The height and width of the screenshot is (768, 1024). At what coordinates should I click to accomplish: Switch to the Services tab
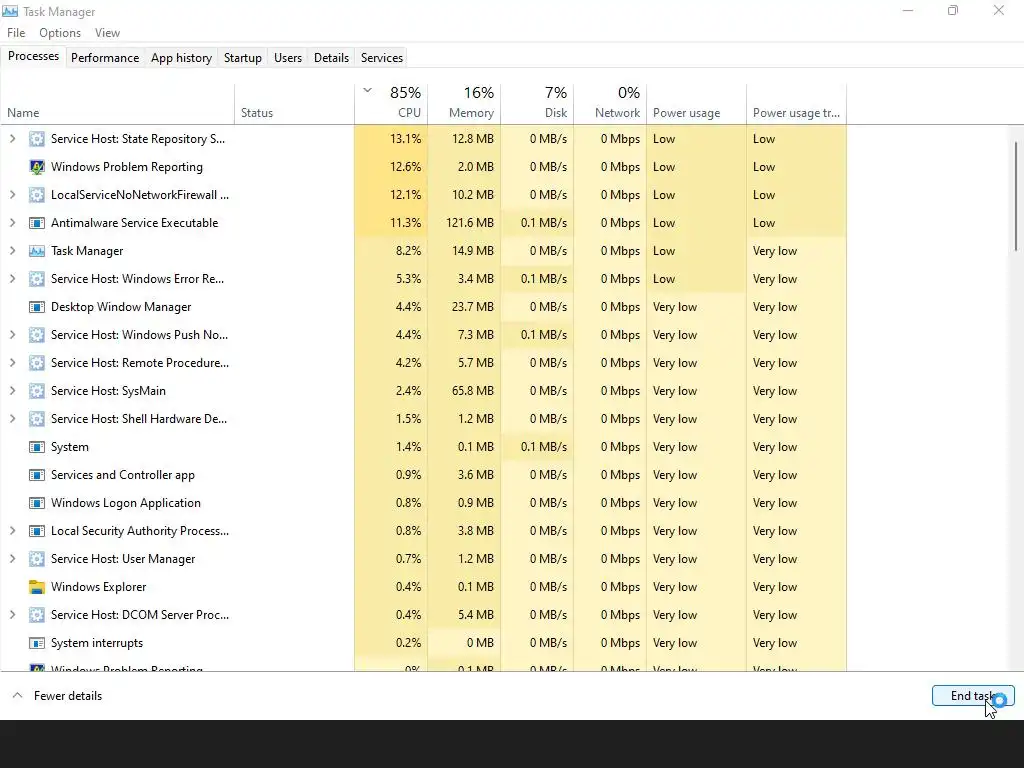coord(382,57)
